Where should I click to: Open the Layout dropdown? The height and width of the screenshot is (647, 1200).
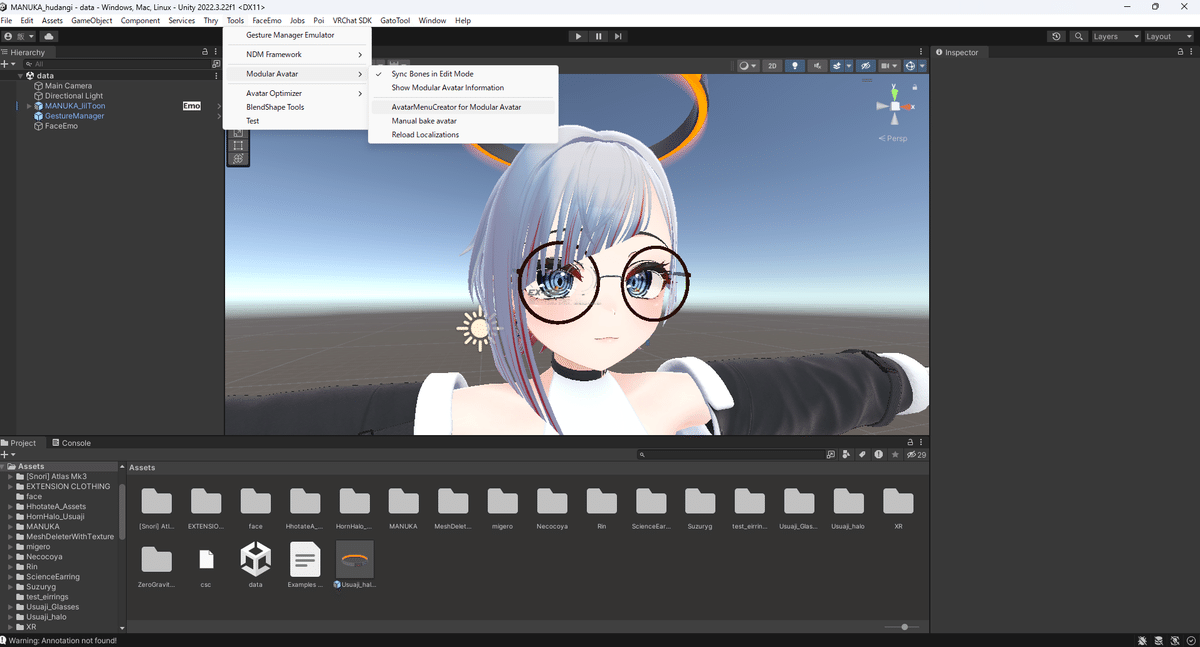[x=1168, y=36]
